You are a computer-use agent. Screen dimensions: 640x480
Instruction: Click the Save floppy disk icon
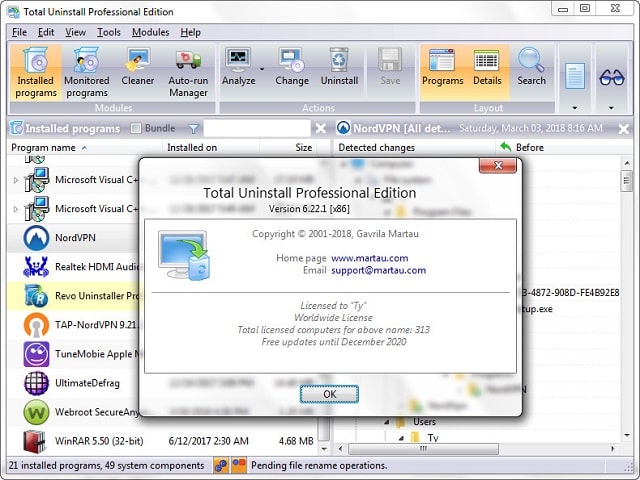(x=390, y=60)
